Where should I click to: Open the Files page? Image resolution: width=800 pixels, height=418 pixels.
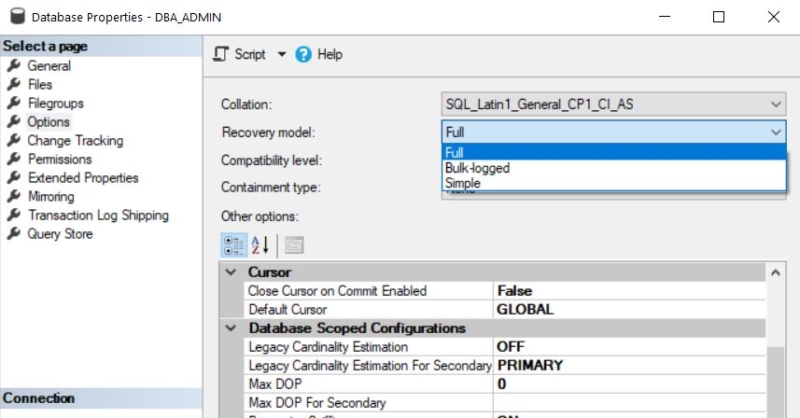click(40, 84)
